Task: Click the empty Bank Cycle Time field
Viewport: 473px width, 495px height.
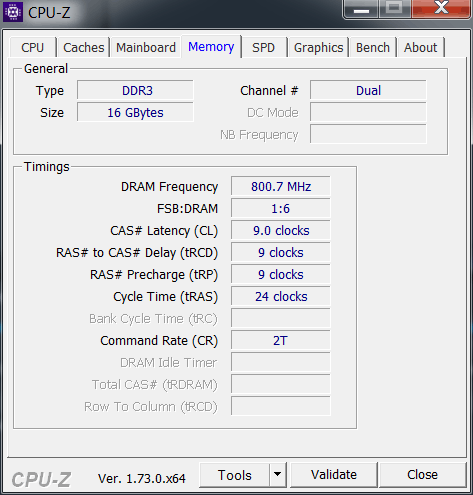Action: click(281, 318)
